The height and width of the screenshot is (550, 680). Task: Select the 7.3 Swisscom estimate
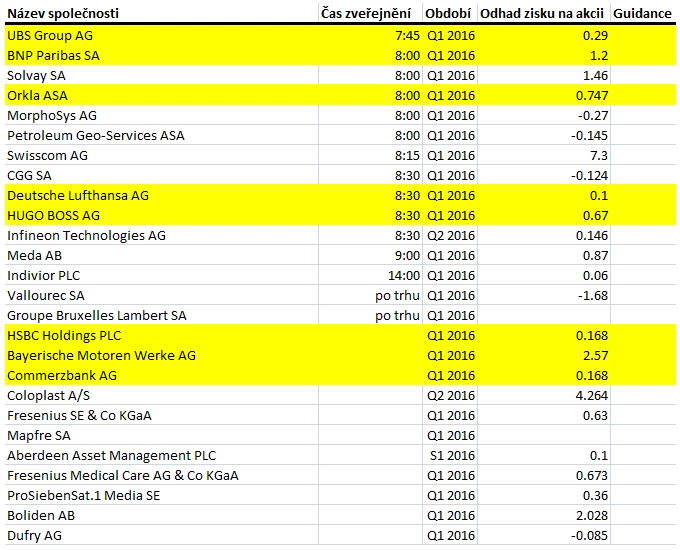click(599, 155)
